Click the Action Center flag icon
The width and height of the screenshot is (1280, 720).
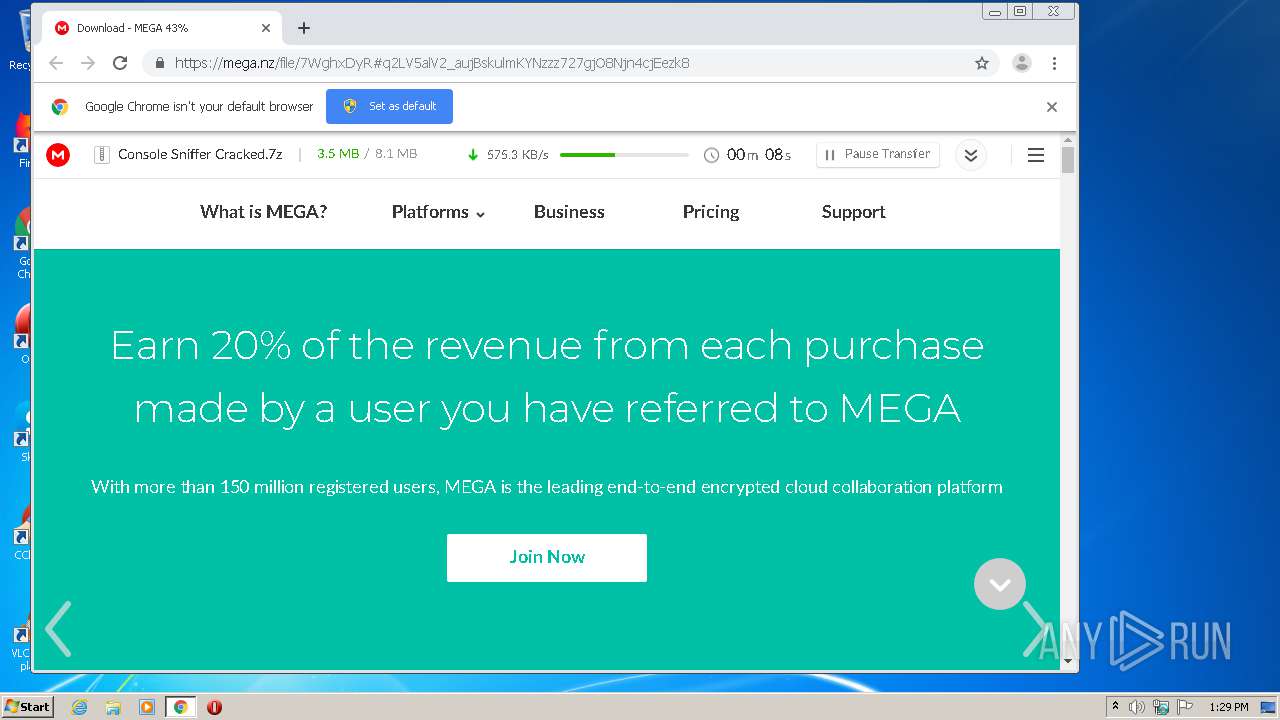point(1185,707)
